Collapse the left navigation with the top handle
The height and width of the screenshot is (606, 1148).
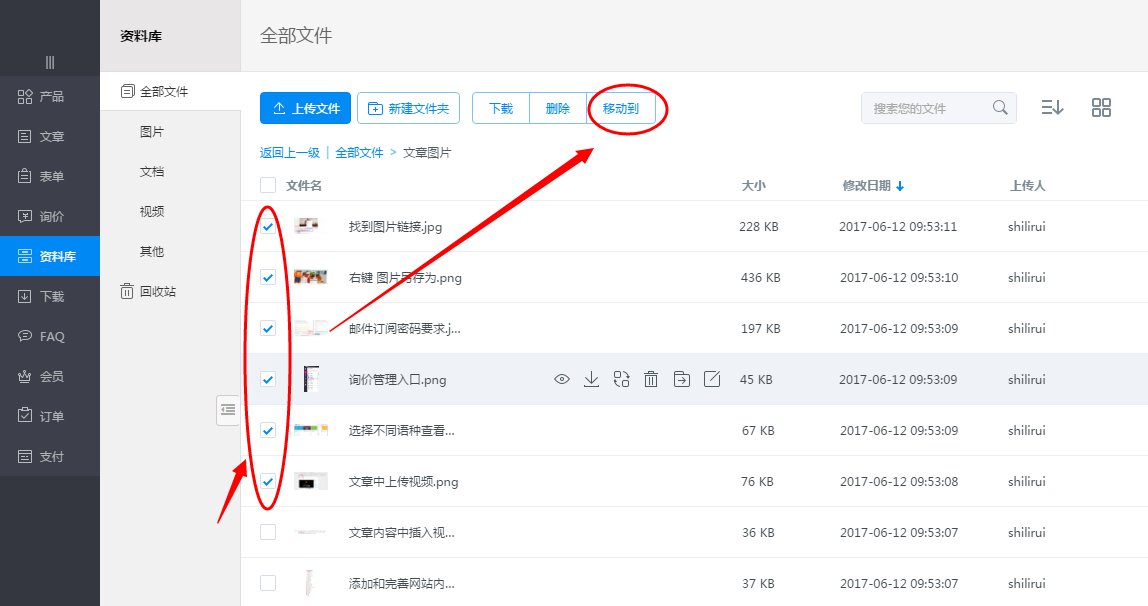[50, 62]
